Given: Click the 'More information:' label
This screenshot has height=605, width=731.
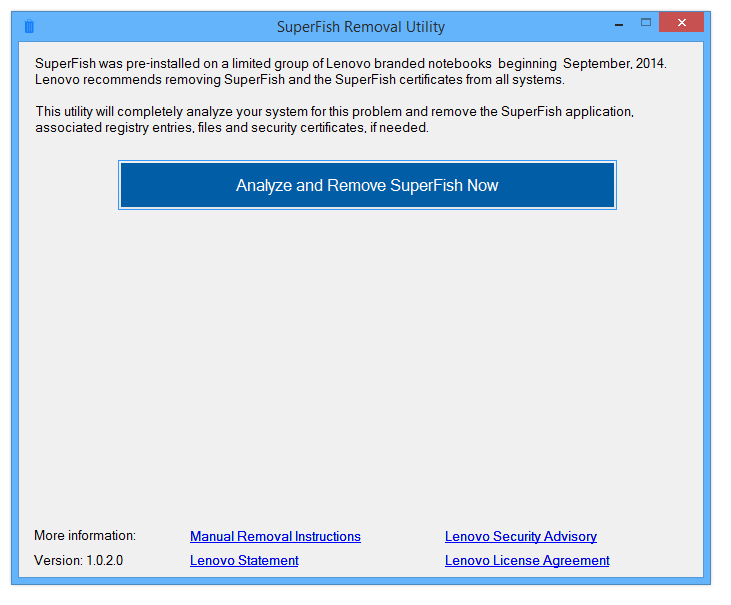Looking at the screenshot, I should coord(85,536).
